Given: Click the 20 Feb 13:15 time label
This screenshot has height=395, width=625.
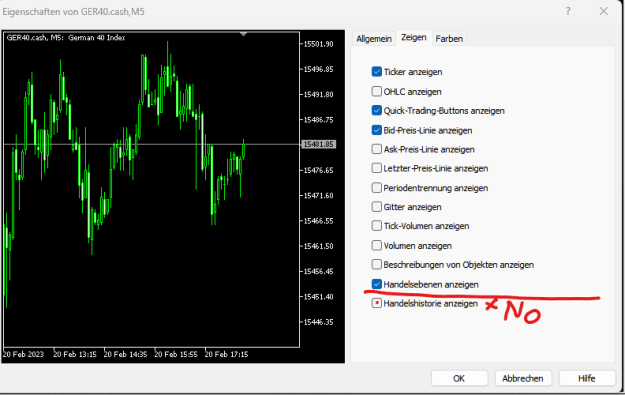Looking at the screenshot, I should 75,354.
